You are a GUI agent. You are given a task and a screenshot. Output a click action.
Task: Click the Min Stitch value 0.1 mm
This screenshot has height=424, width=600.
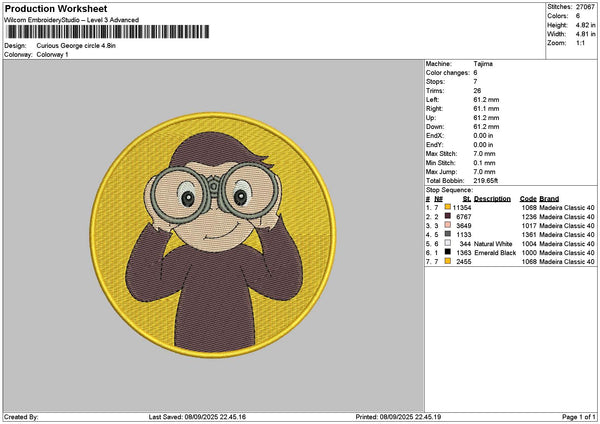pyautogui.click(x=484, y=163)
